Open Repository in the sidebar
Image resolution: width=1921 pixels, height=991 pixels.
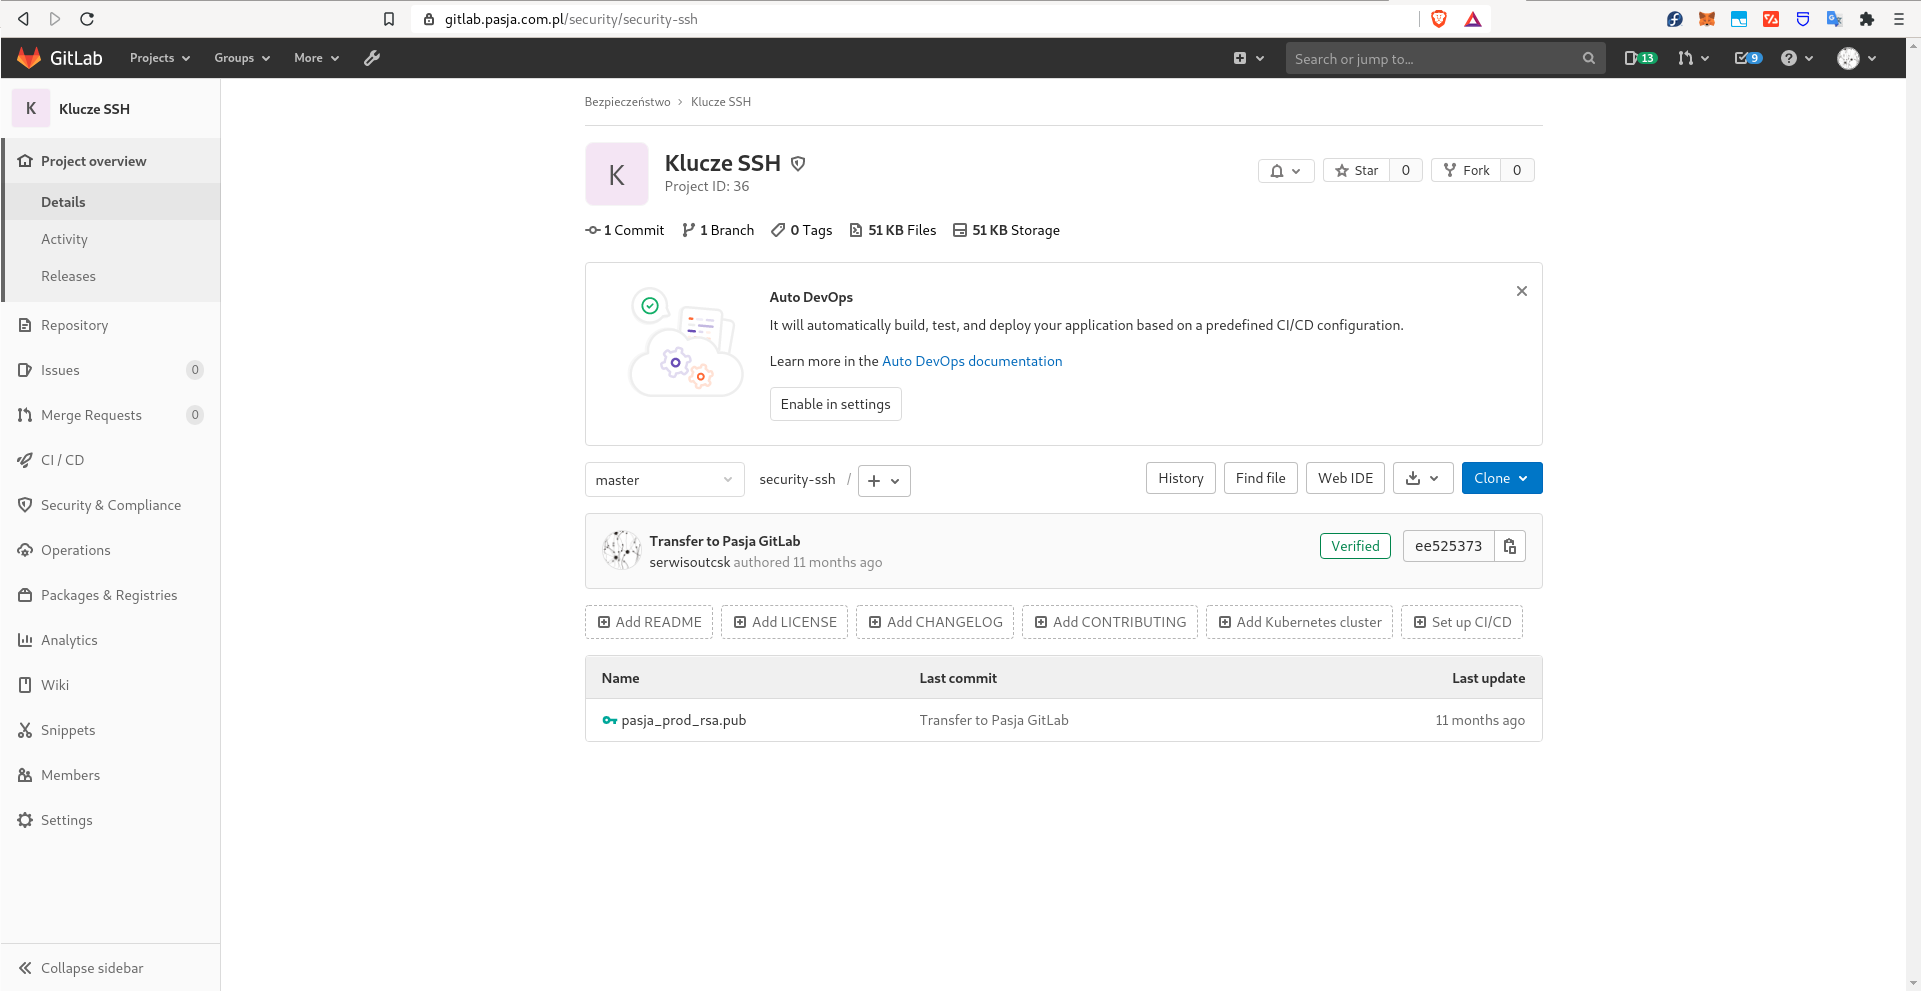point(110,325)
